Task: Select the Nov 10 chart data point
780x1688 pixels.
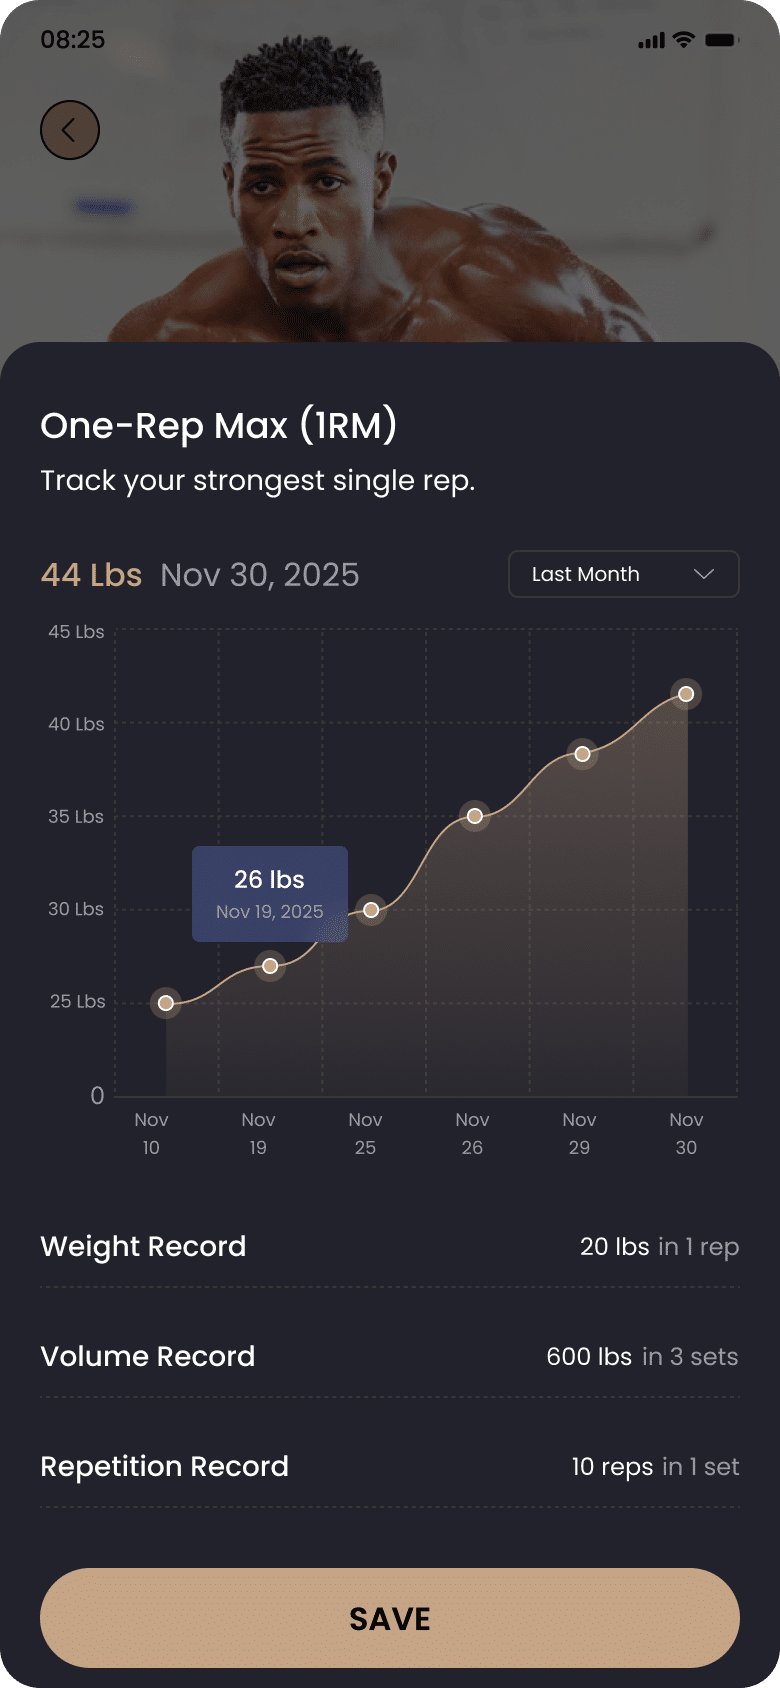Action: [165, 1003]
